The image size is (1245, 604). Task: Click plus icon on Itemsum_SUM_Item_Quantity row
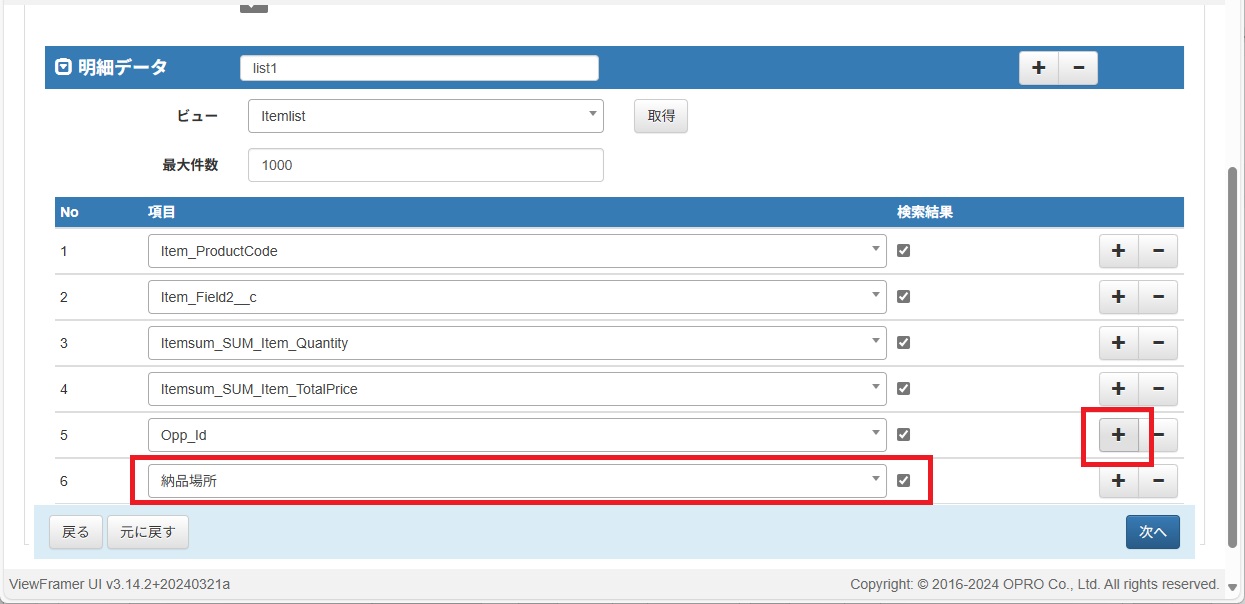(x=1118, y=343)
